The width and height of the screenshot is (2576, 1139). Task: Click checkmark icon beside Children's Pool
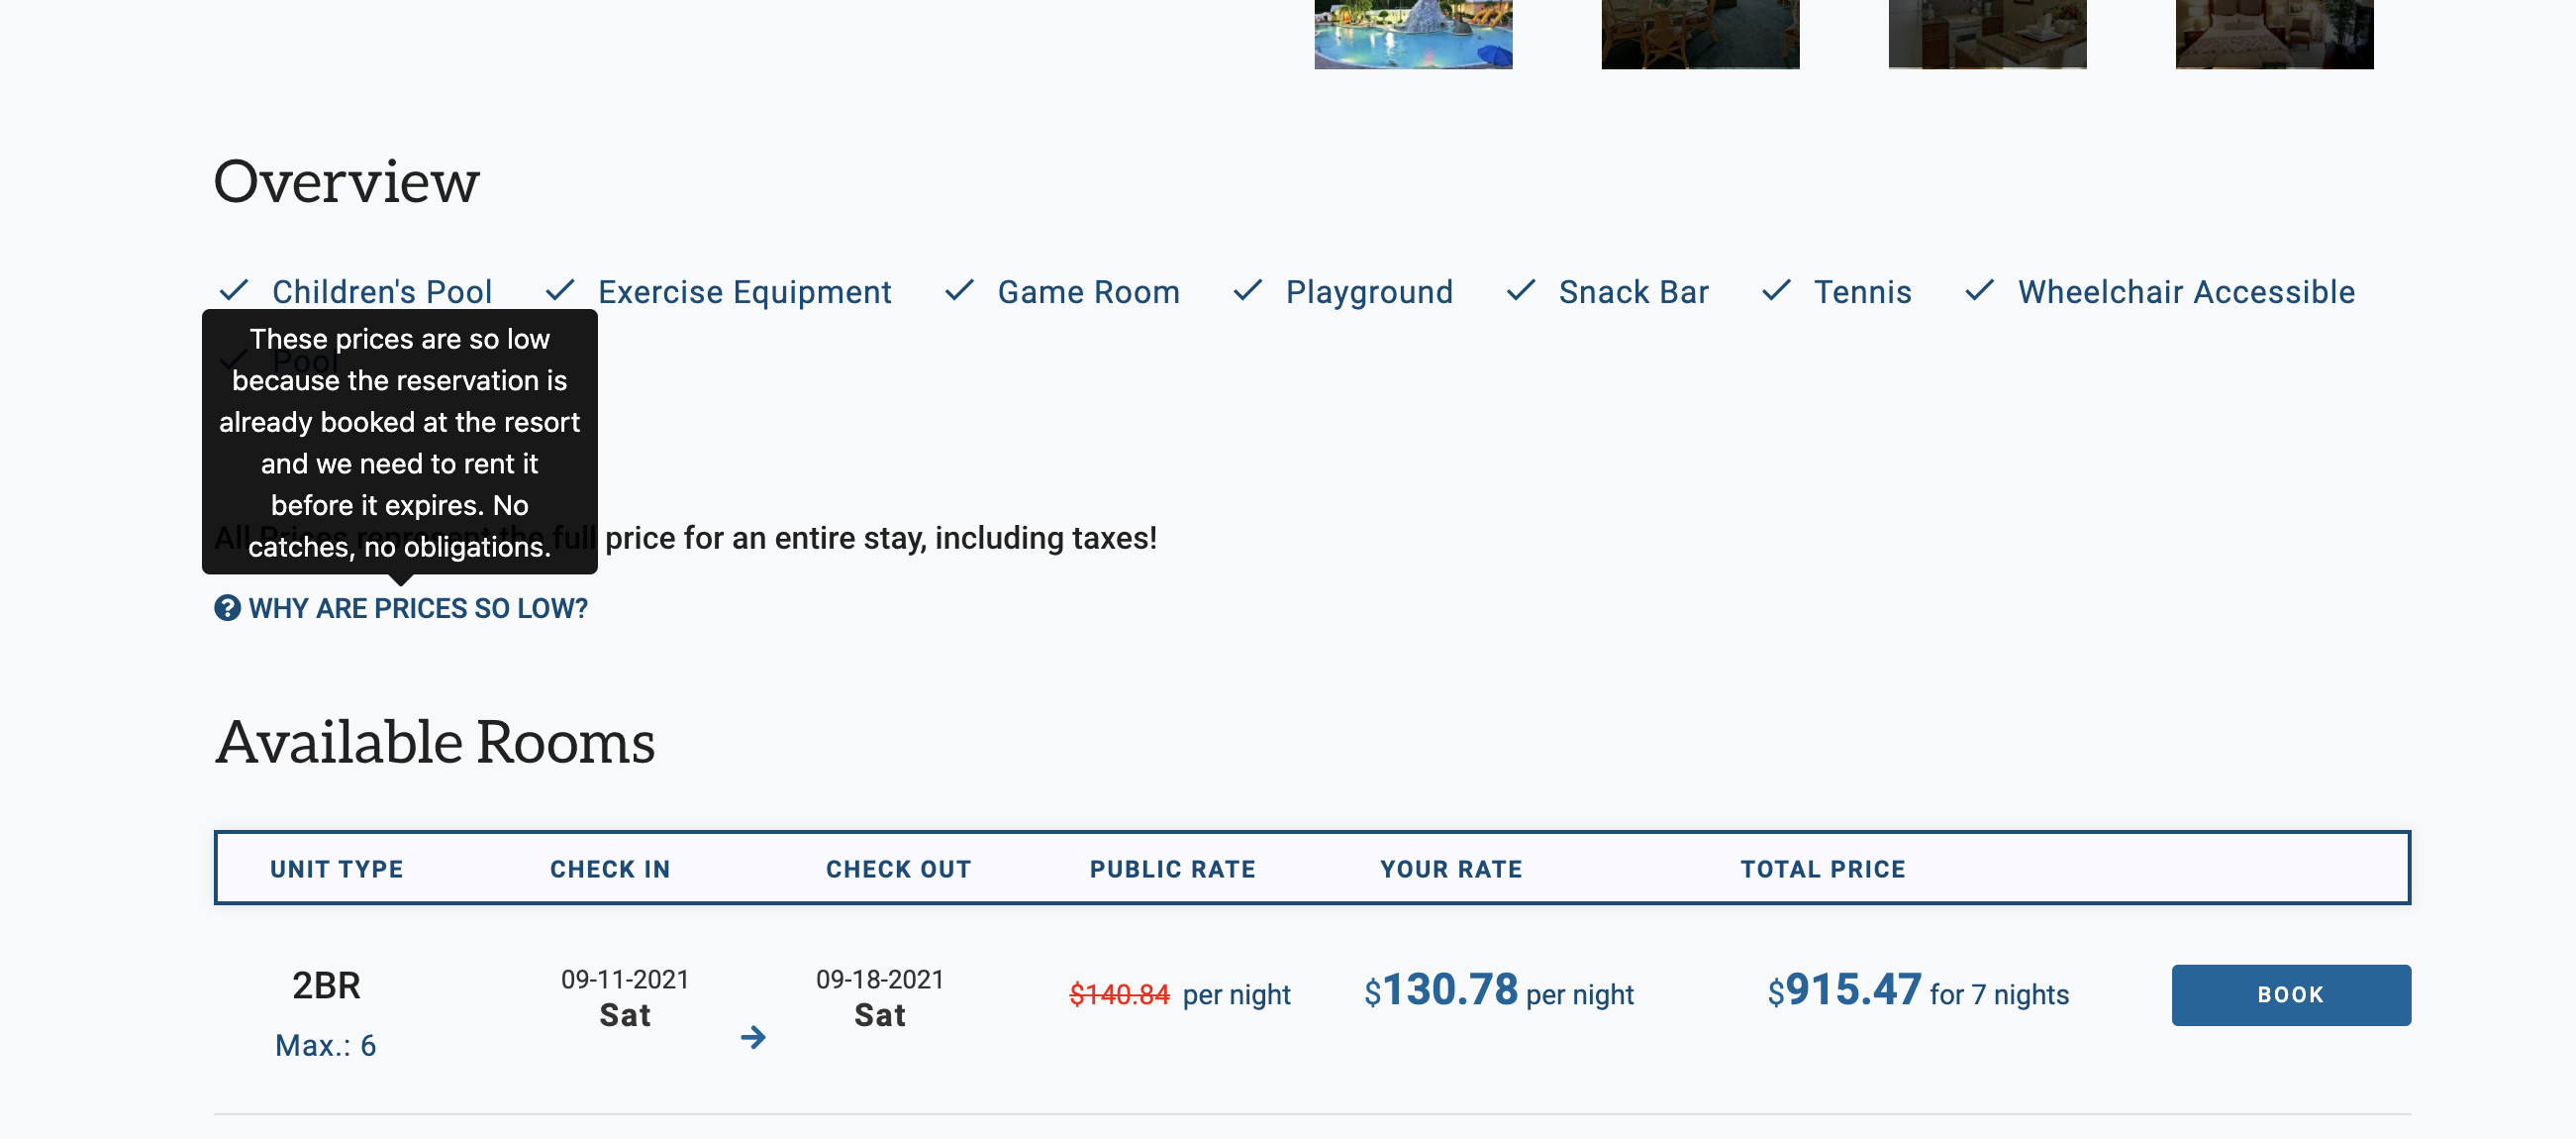[x=233, y=291]
